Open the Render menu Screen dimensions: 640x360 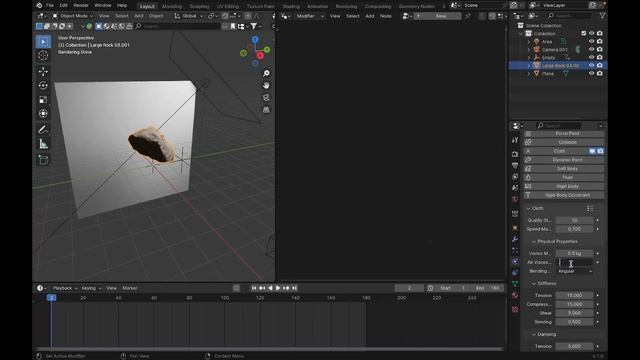pos(81,5)
